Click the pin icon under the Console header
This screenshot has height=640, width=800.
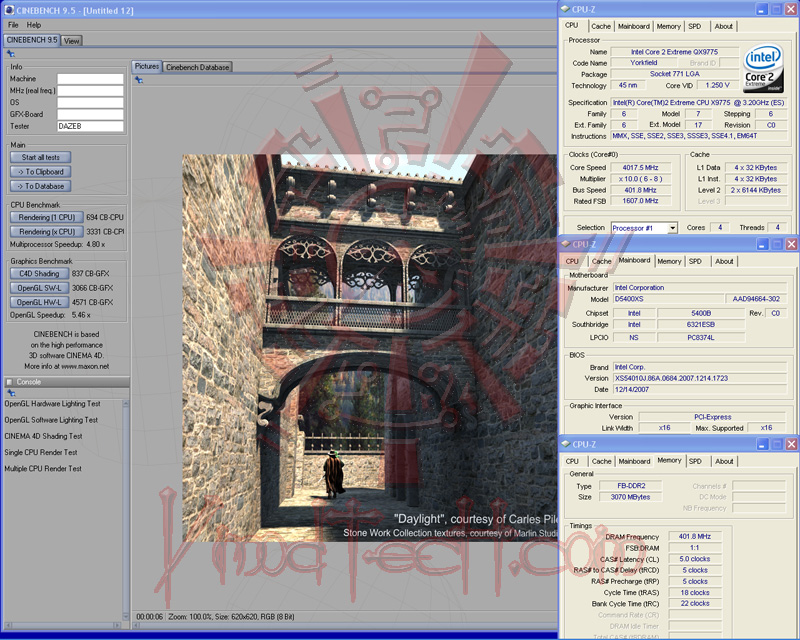(11, 393)
